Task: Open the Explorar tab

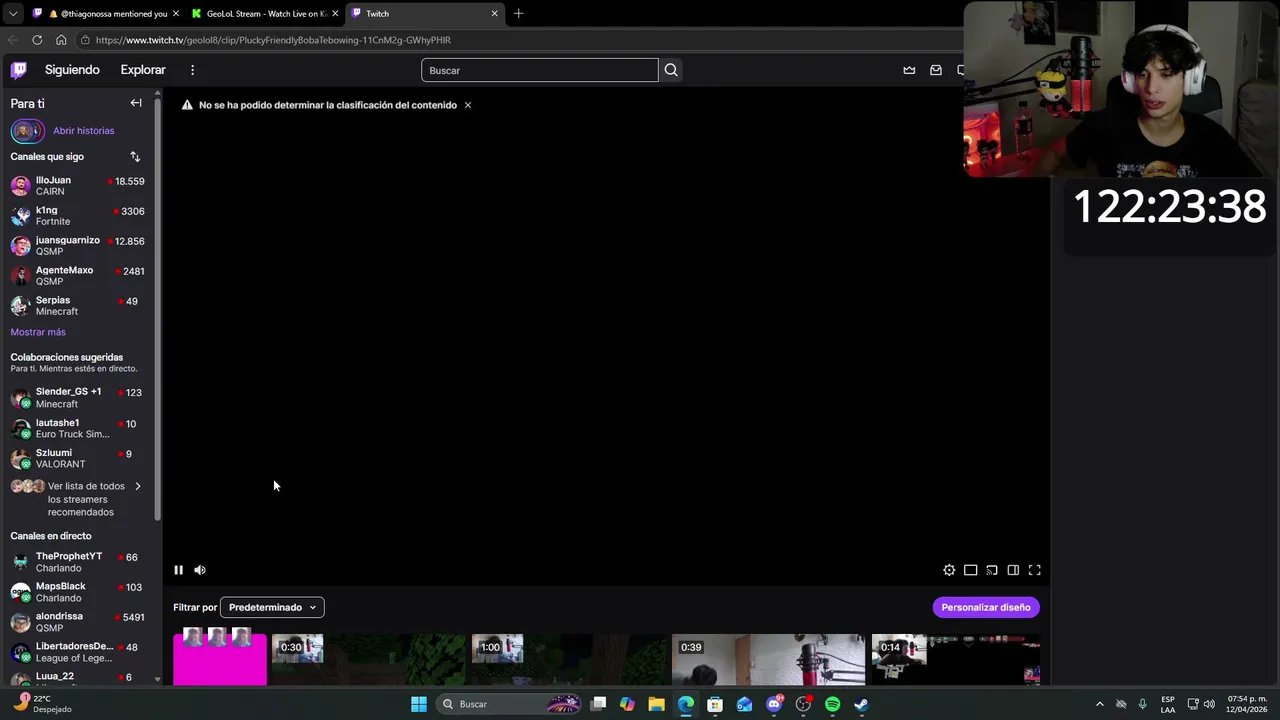Action: pyautogui.click(x=143, y=70)
